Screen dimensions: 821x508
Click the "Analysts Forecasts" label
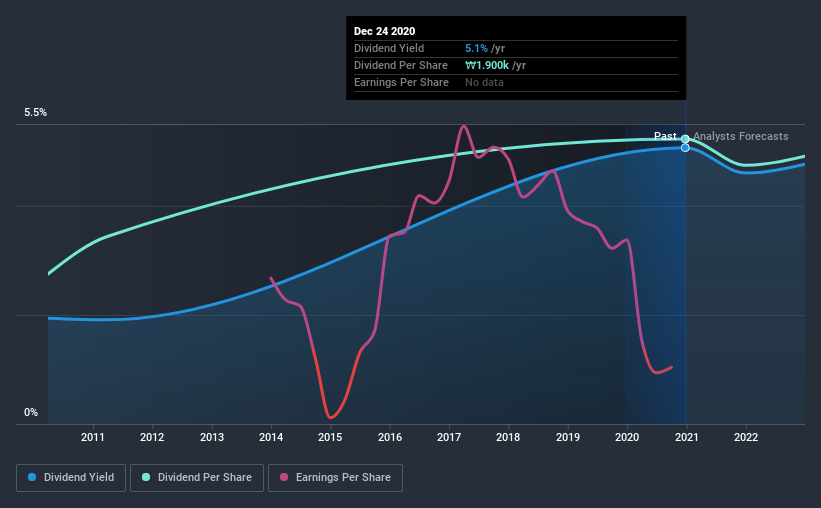tap(740, 136)
